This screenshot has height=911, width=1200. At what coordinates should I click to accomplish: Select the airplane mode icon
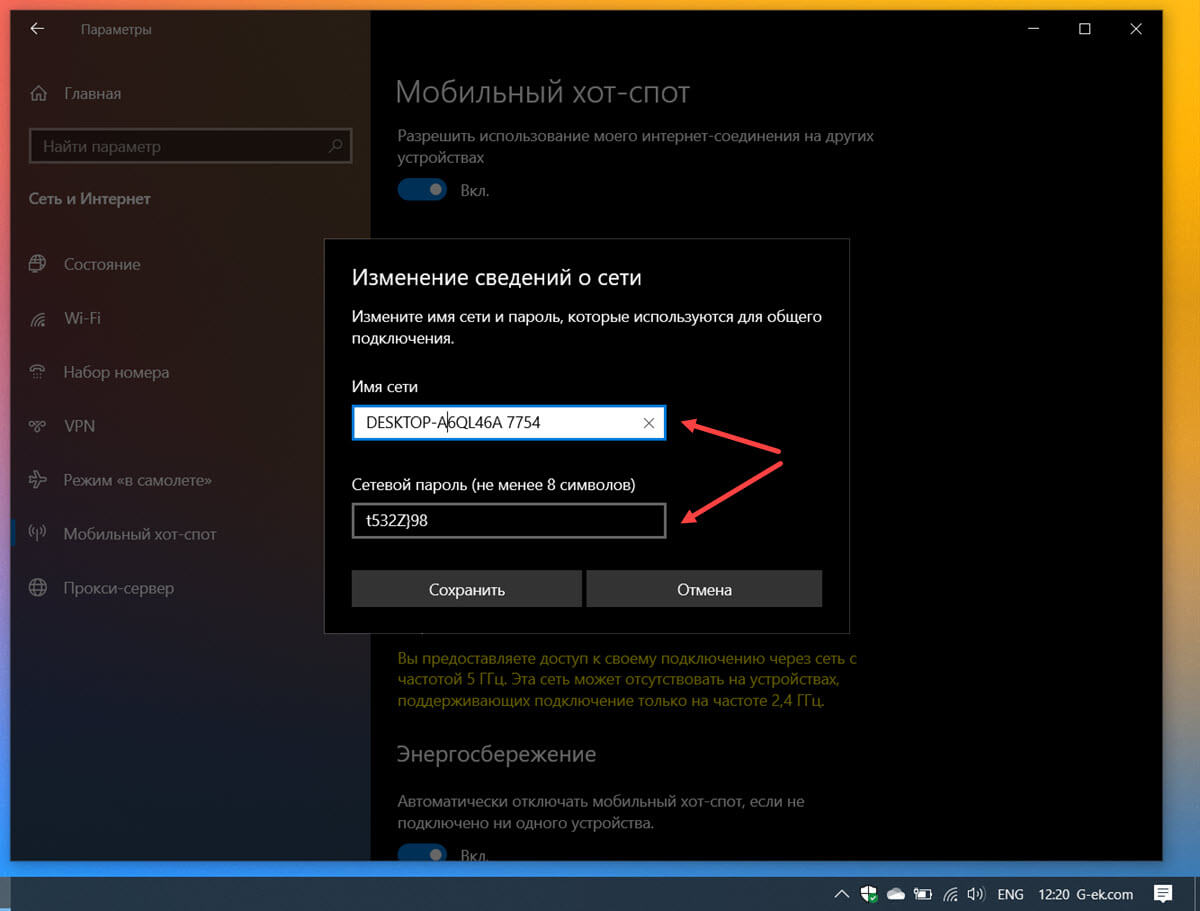(x=38, y=480)
